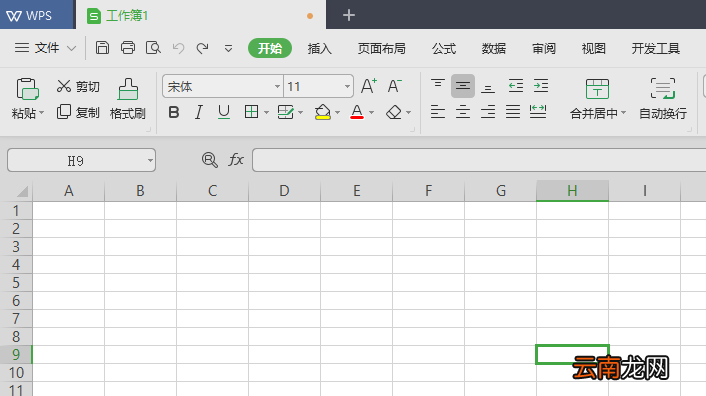This screenshot has height=396, width=706.
Task: Switch to the 插入 tab
Action: (x=320, y=48)
